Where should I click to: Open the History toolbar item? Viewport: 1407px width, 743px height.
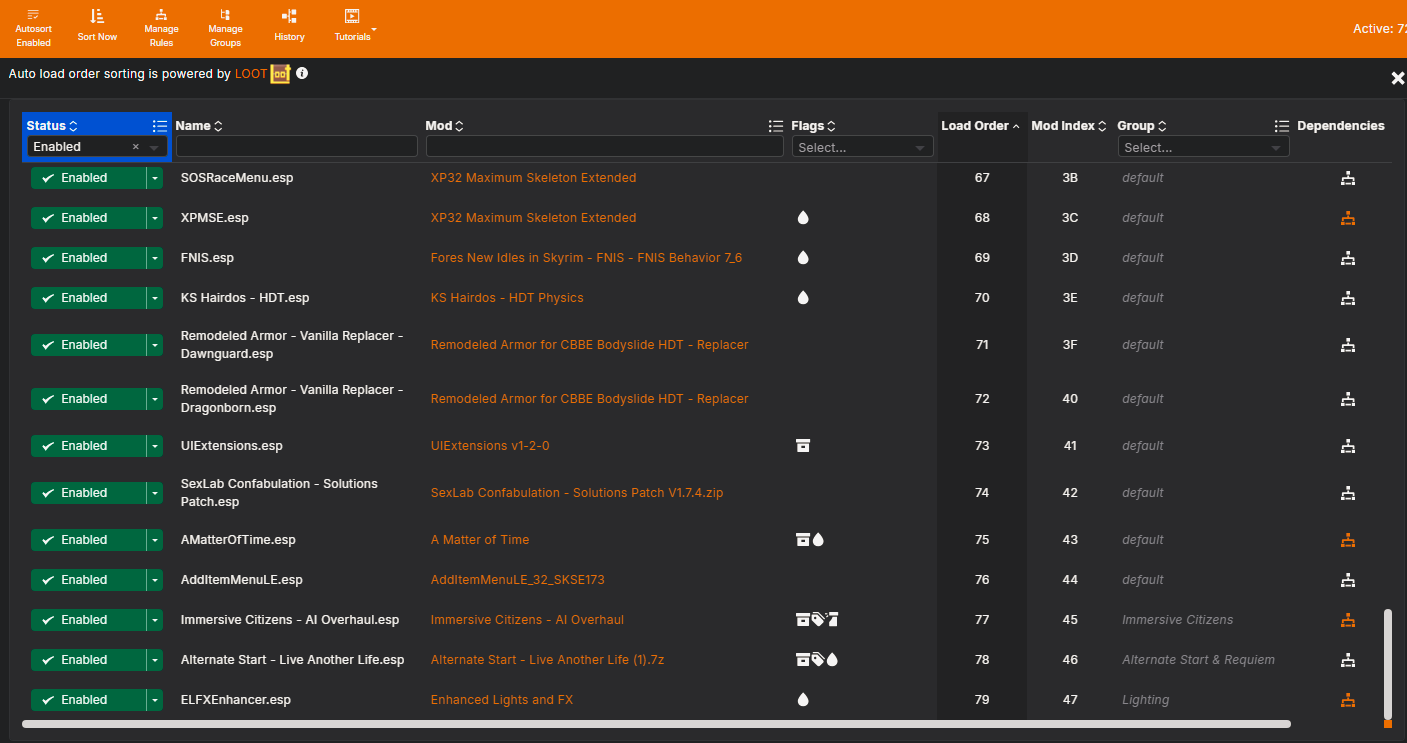click(x=289, y=26)
